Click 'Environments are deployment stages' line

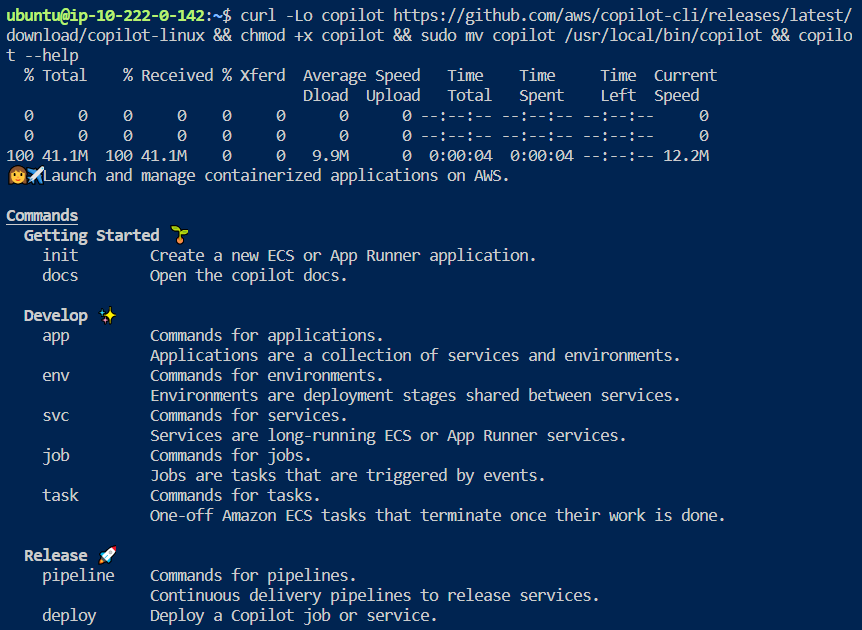point(416,396)
